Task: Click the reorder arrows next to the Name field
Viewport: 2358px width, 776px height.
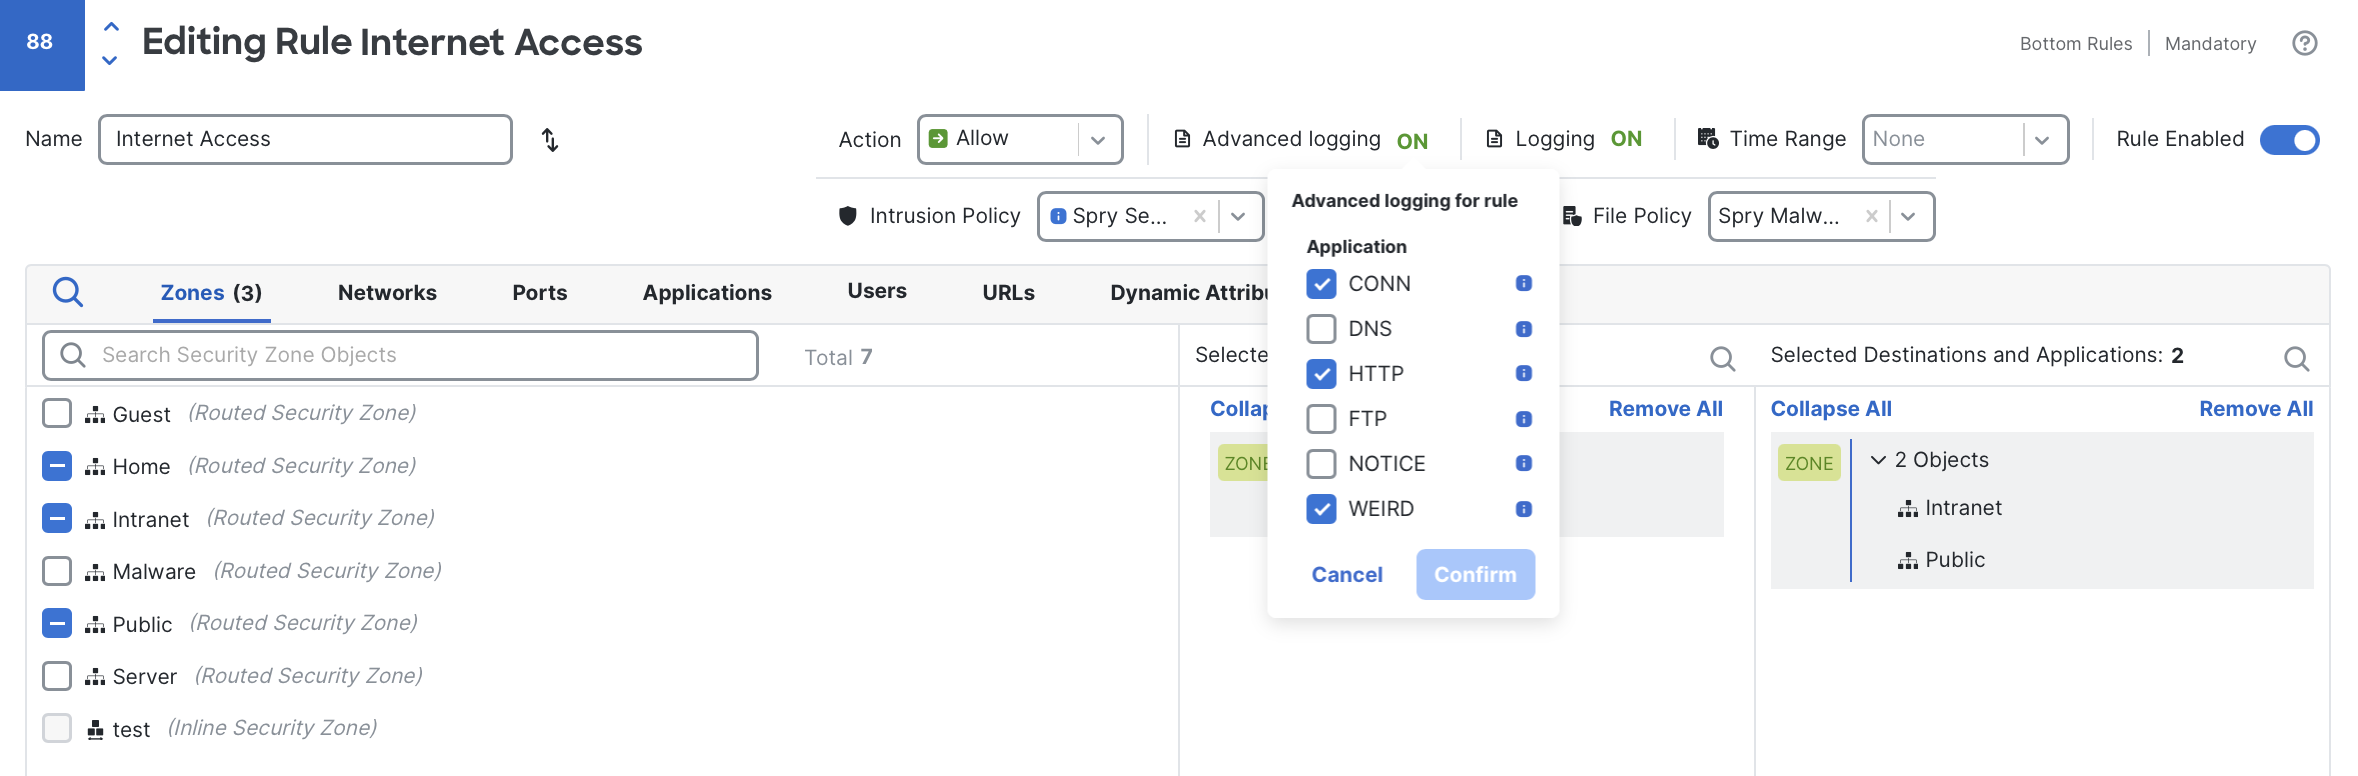Action: coord(548,140)
